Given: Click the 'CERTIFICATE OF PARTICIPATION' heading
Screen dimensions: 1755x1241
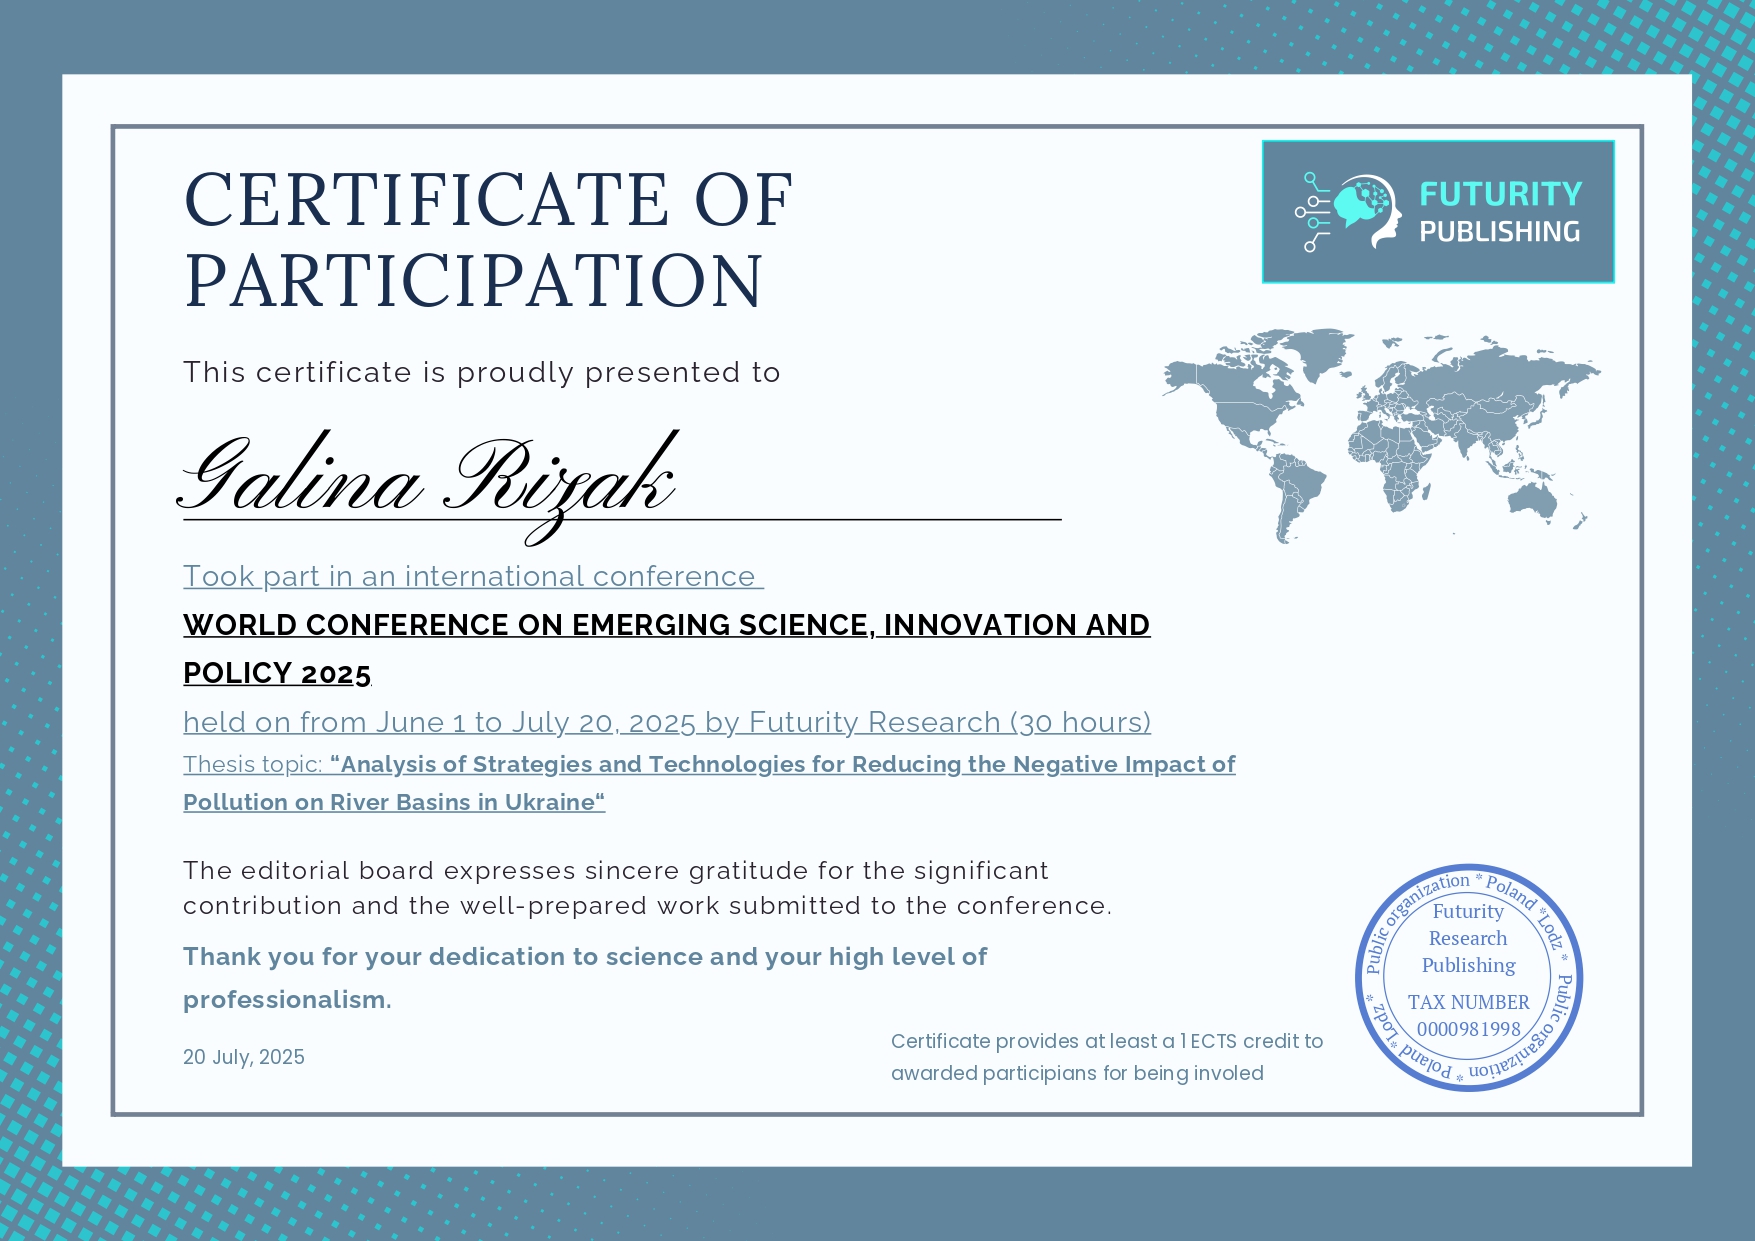Looking at the screenshot, I should (488, 240).
